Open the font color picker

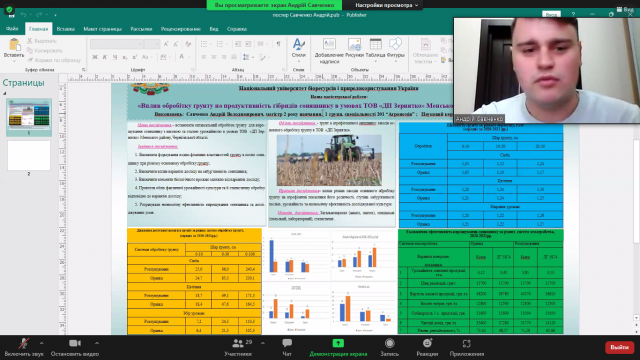pos(182,57)
